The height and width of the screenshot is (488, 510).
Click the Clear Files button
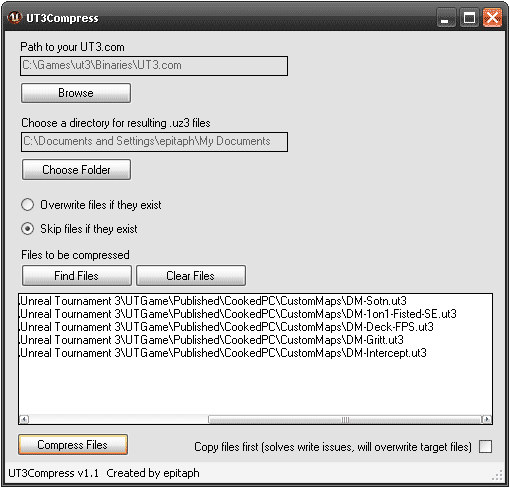[x=191, y=276]
